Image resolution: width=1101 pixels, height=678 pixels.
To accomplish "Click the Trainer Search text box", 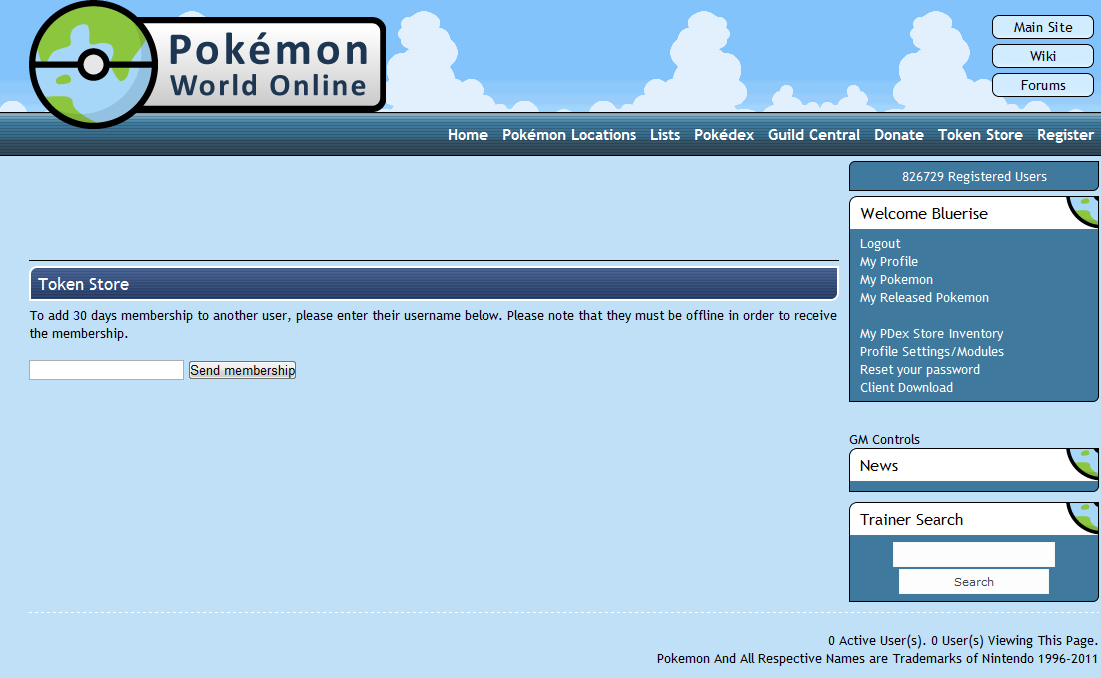I will (x=973, y=554).
